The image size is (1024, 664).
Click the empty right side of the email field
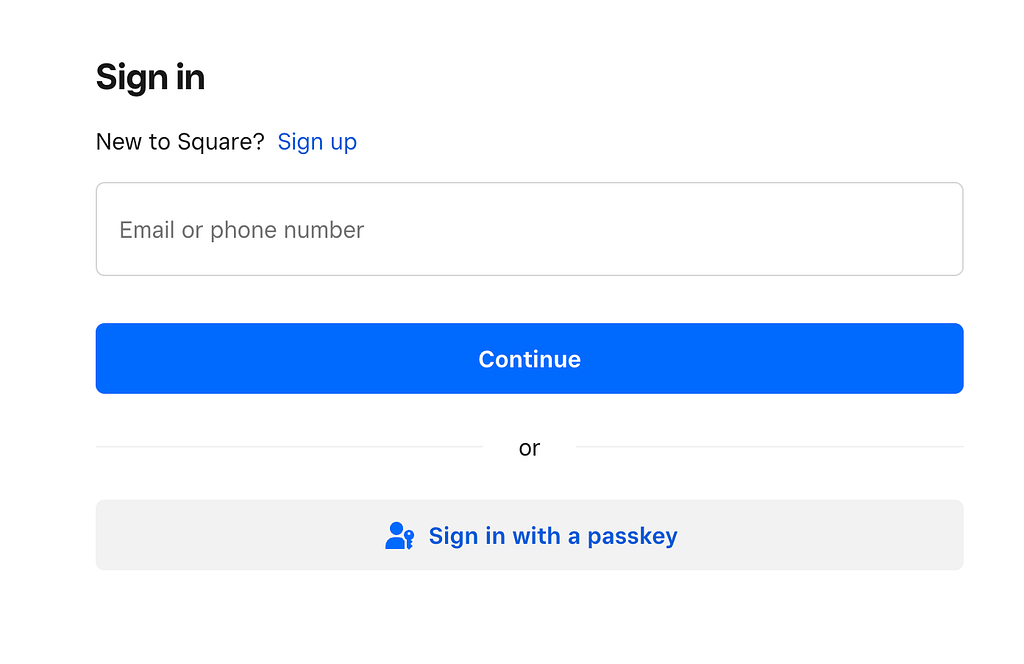click(x=800, y=229)
